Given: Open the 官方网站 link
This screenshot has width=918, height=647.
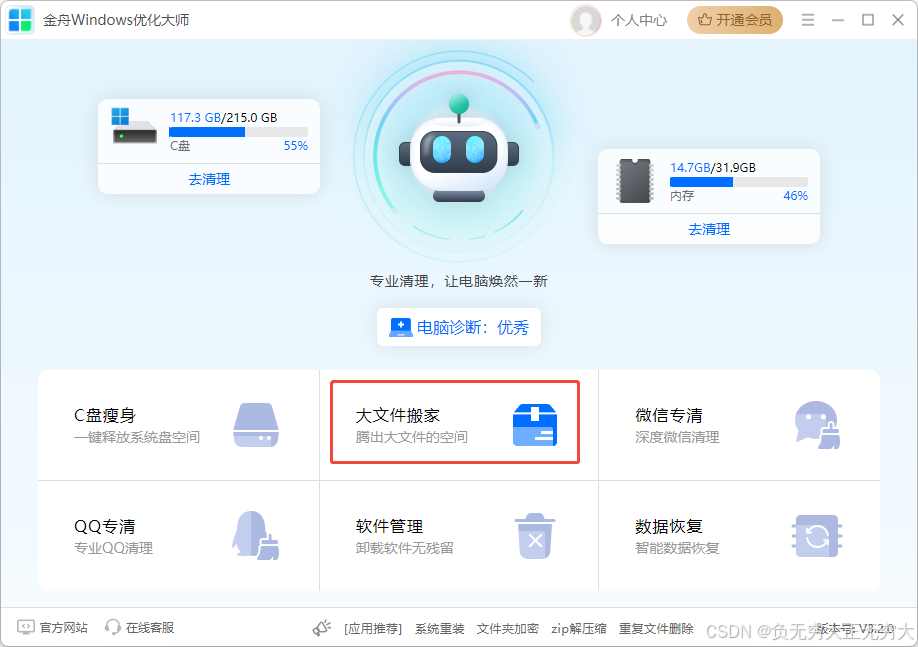Looking at the screenshot, I should 63,628.
